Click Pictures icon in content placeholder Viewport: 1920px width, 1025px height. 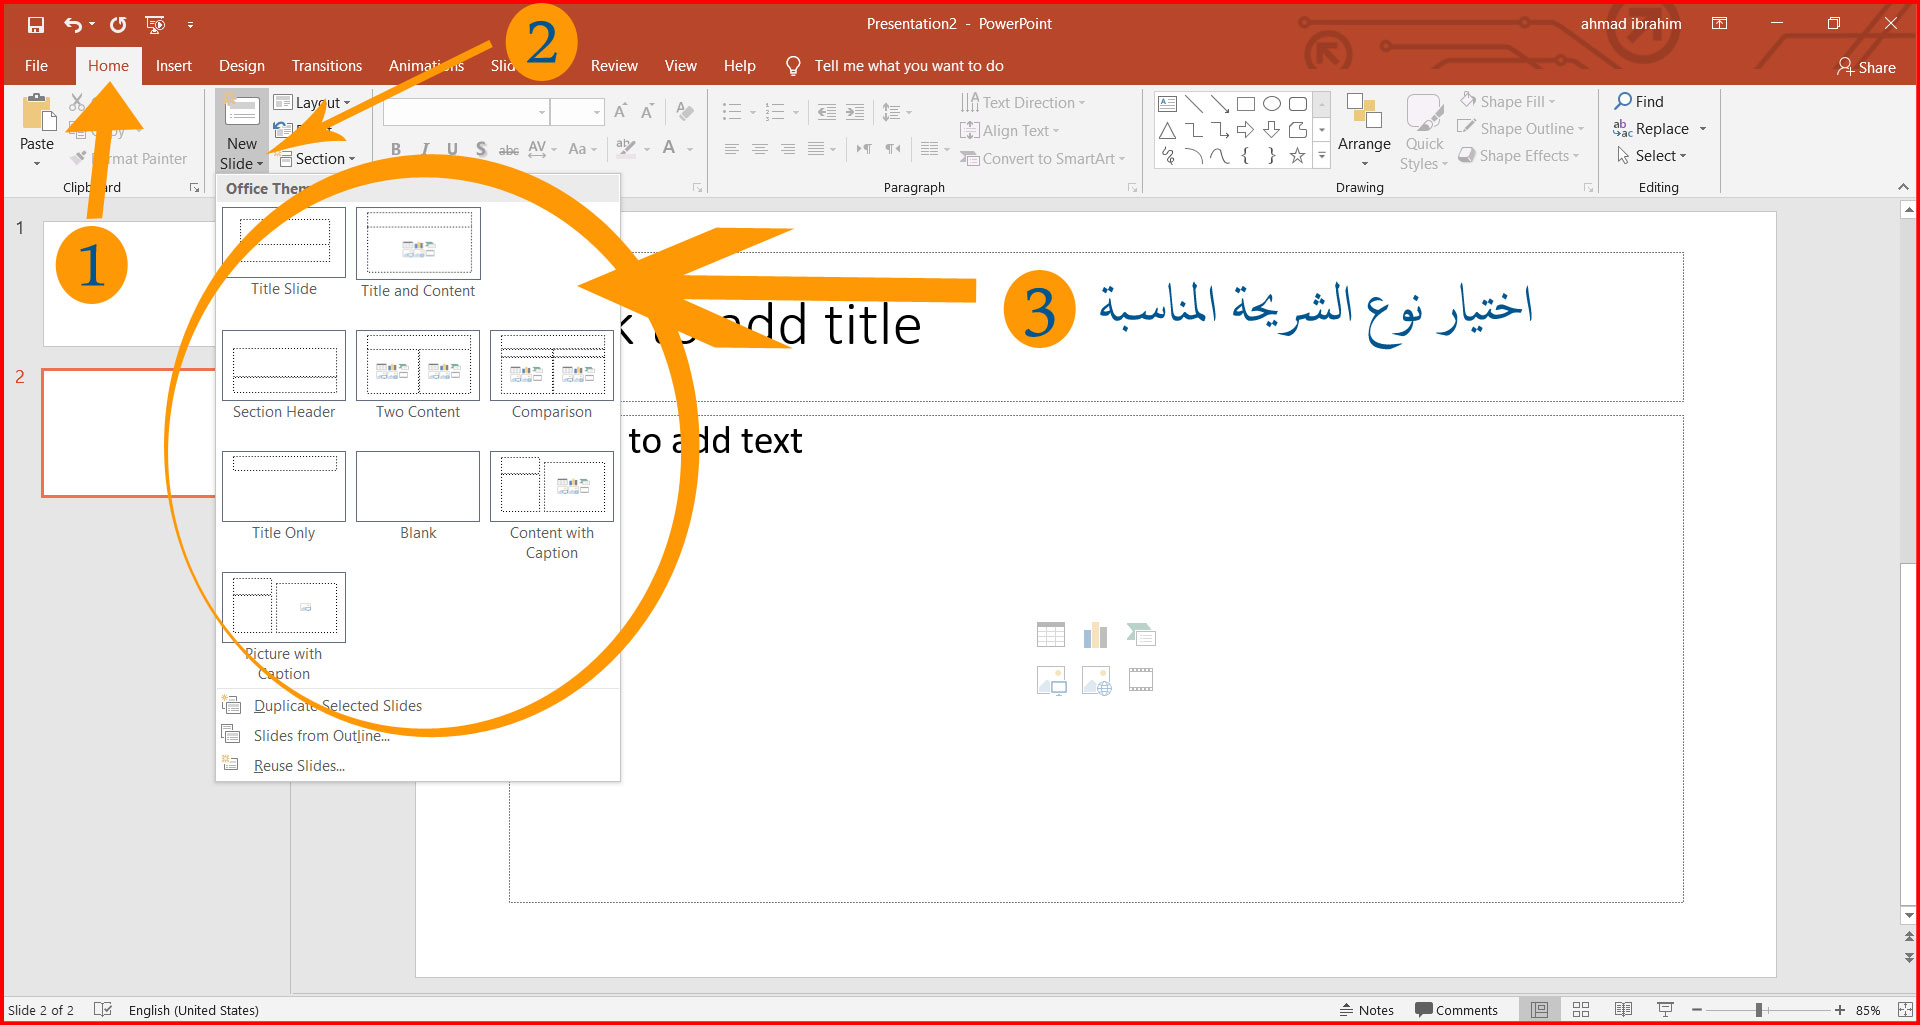pyautogui.click(x=1051, y=680)
